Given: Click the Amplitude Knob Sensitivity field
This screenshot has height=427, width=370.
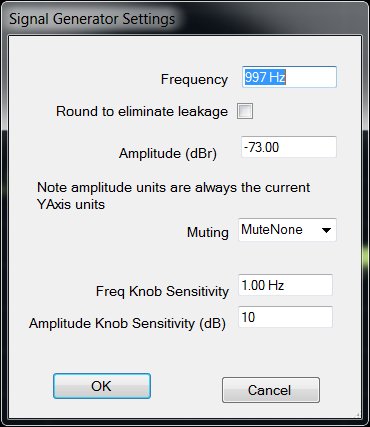Looking at the screenshot, I should pyautogui.click(x=285, y=317).
